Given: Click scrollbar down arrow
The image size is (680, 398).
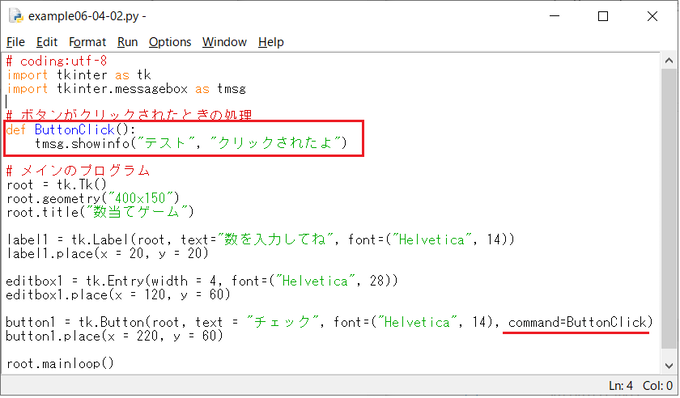Looking at the screenshot, I should pyautogui.click(x=669, y=366).
